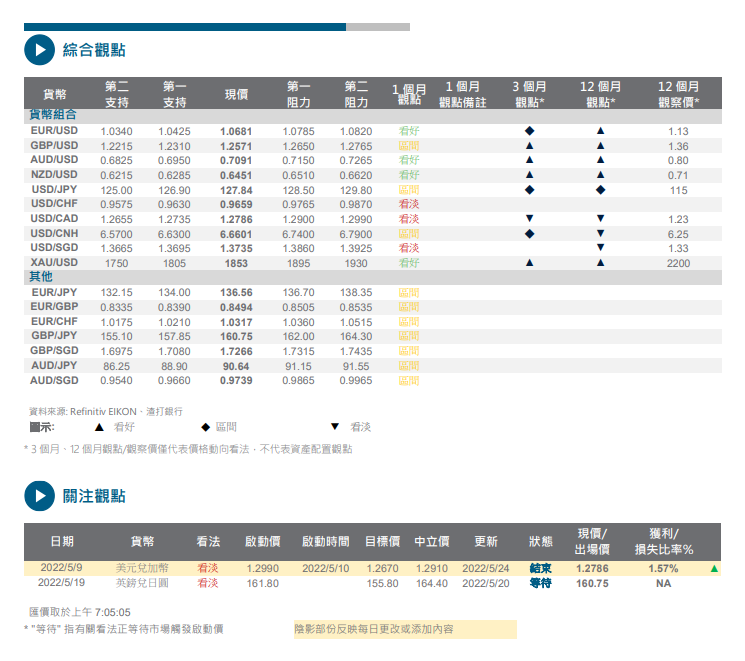This screenshot has width=745, height=661.
Task: Click the yellow shaded note 陰影部份反映每日更改
Action: 404,629
